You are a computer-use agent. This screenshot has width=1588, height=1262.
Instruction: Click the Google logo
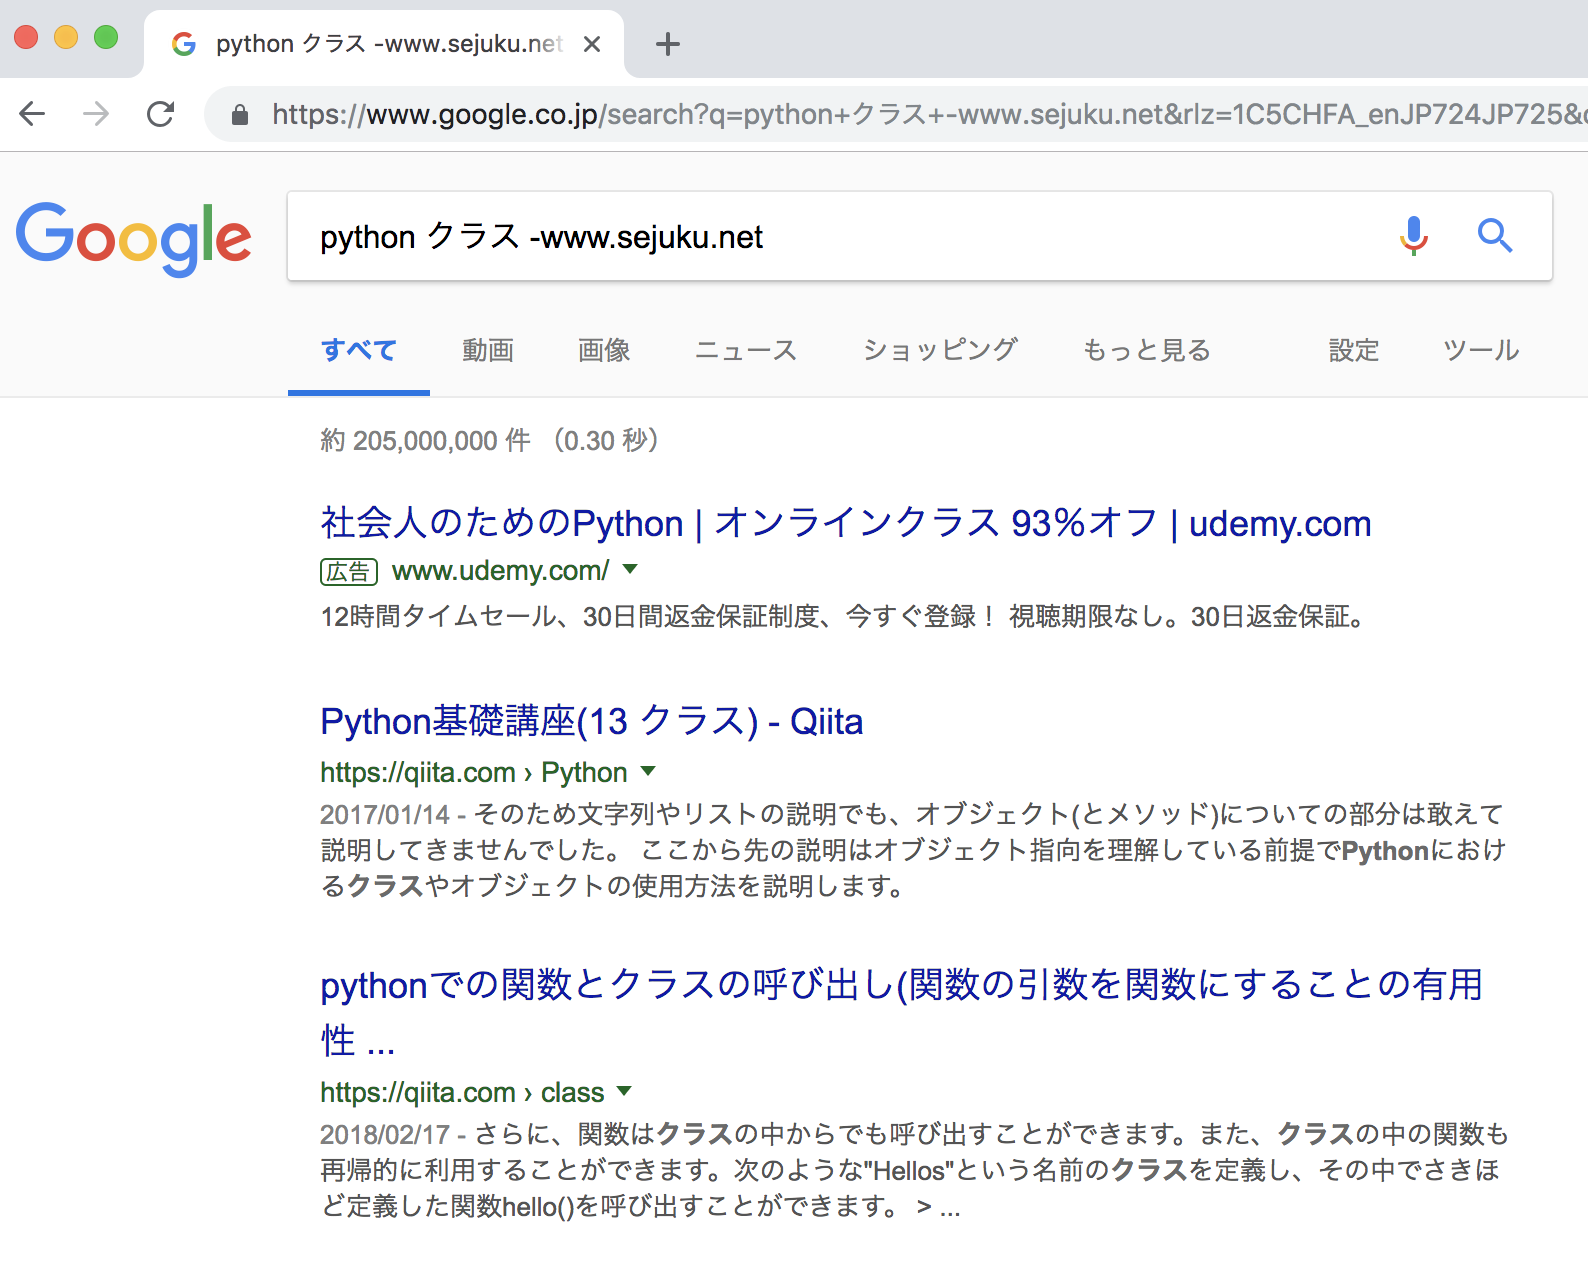tap(133, 239)
